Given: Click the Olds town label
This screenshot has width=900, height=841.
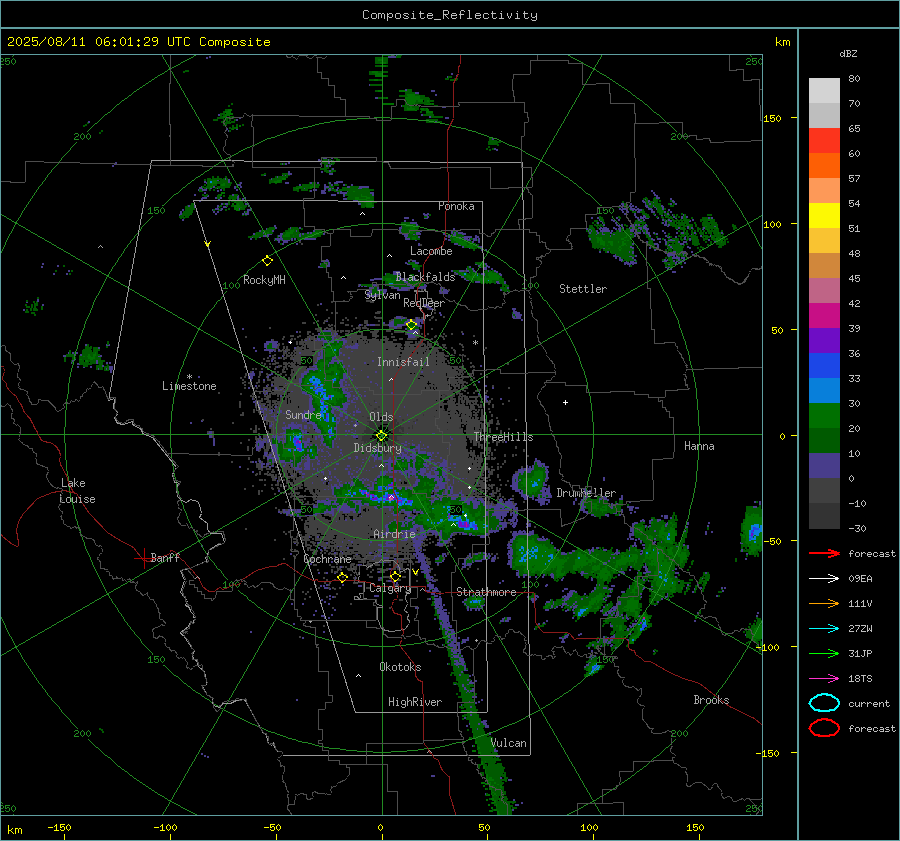Looking at the screenshot, I should (381, 417).
